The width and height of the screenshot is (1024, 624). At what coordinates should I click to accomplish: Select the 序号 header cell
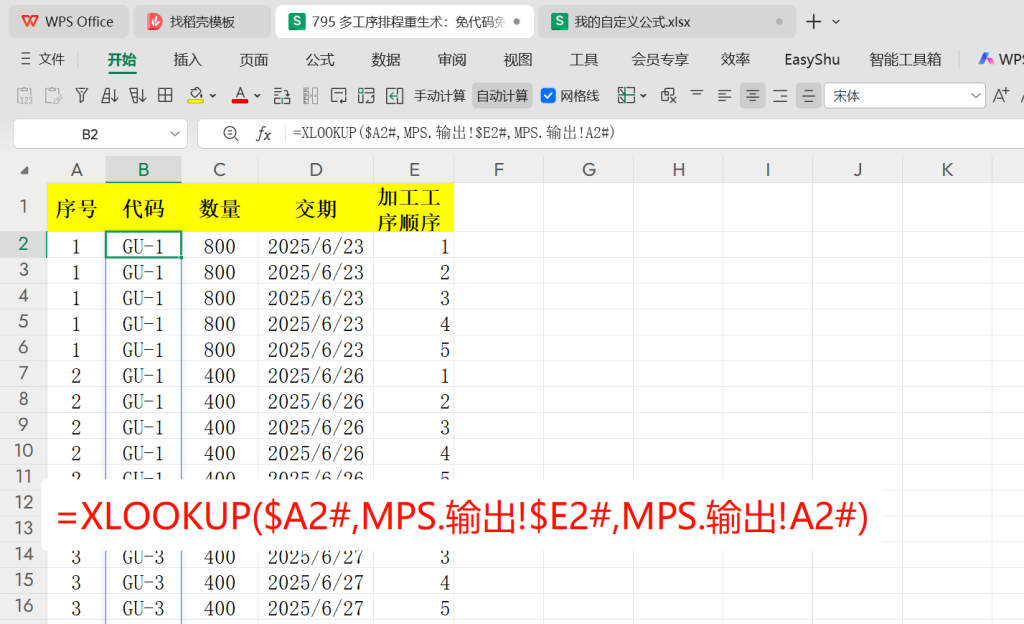tap(76, 208)
